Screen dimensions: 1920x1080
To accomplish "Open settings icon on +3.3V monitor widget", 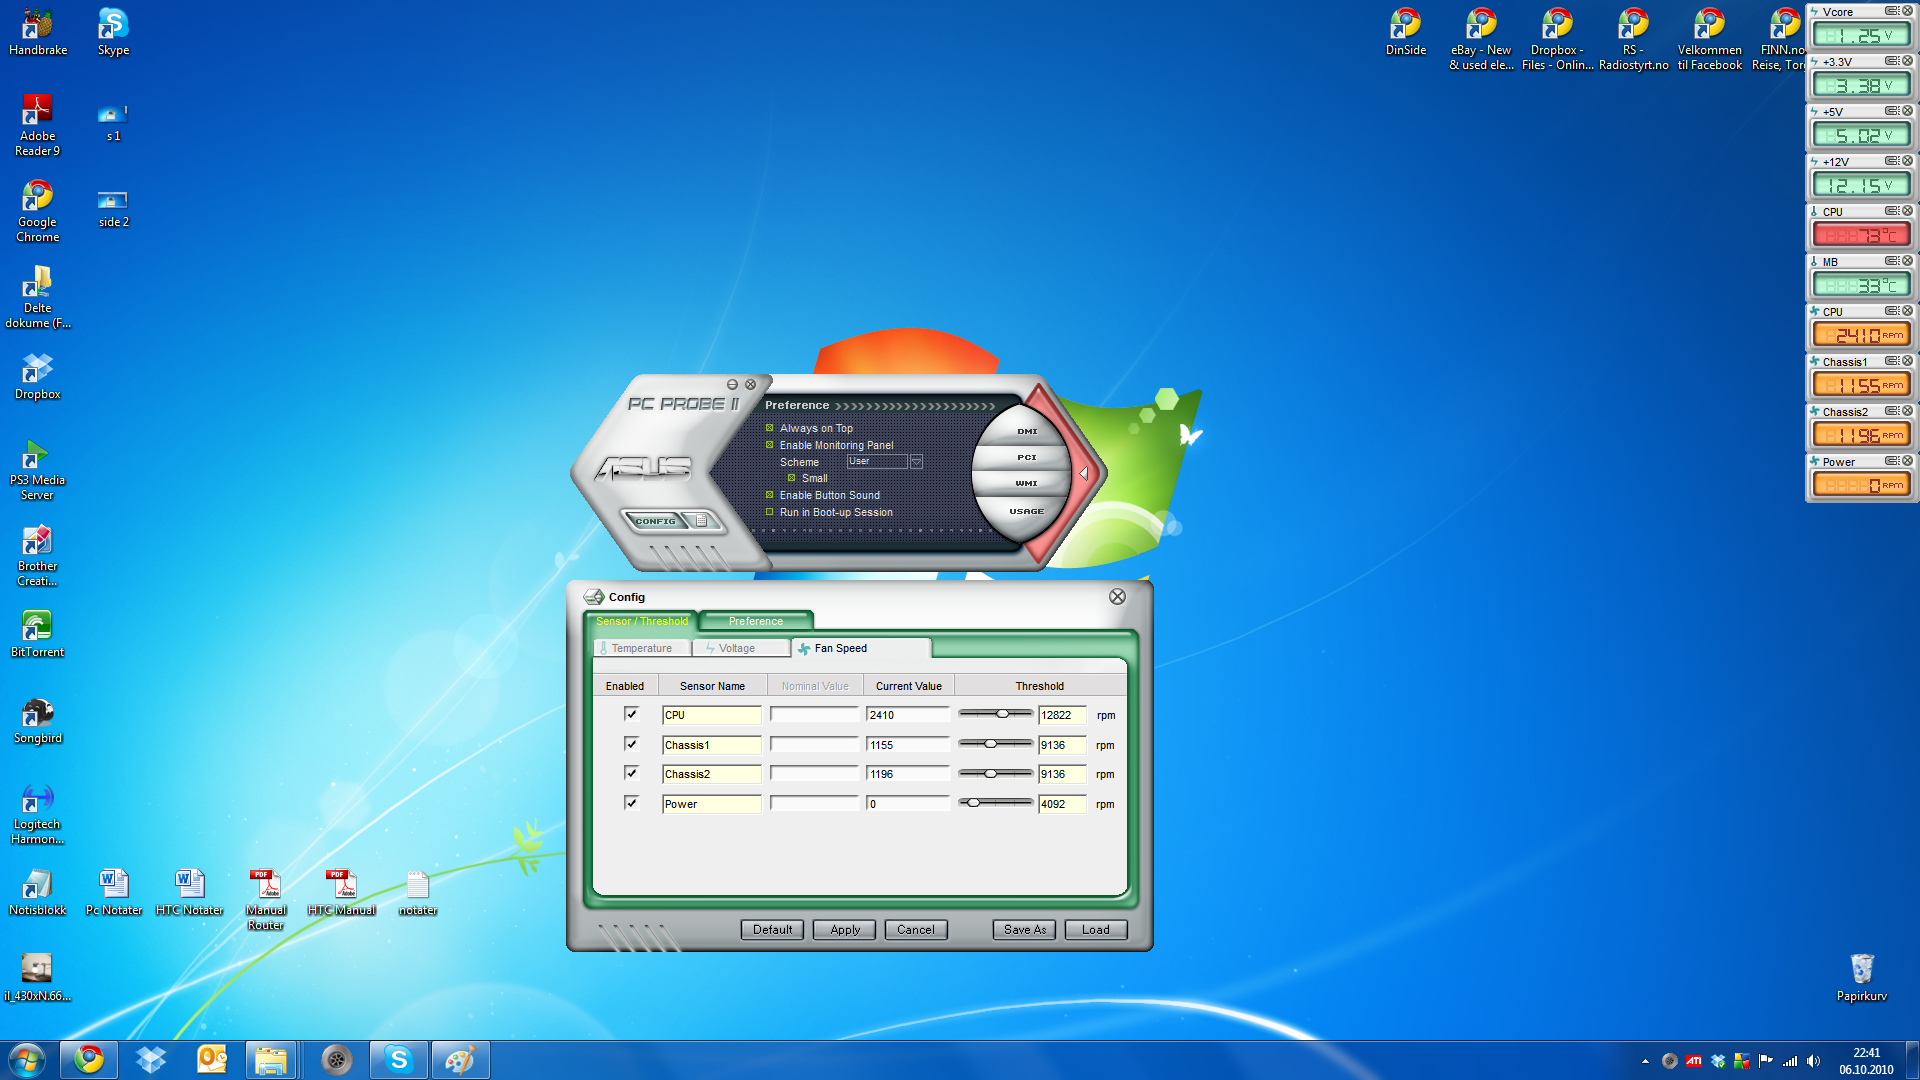I will pyautogui.click(x=1892, y=61).
